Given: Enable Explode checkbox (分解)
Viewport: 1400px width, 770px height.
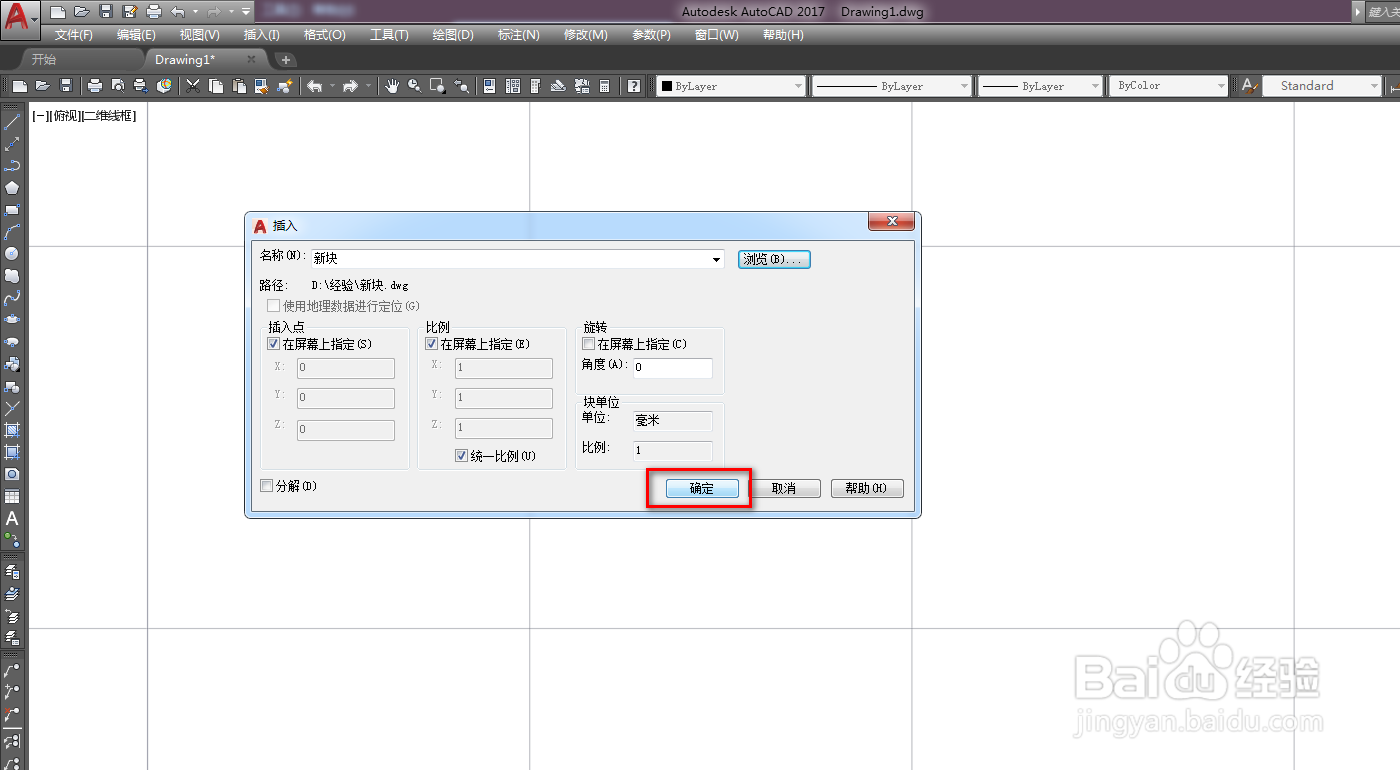Looking at the screenshot, I should pyautogui.click(x=266, y=486).
